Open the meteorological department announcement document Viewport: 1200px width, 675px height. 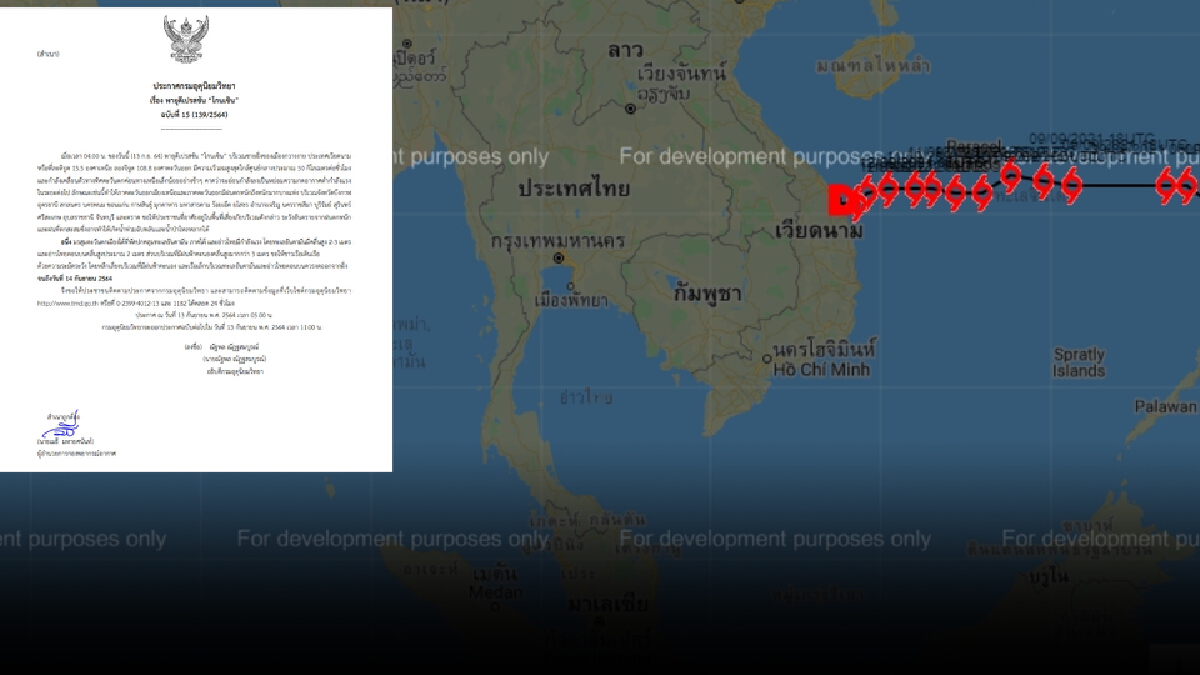coord(196,238)
